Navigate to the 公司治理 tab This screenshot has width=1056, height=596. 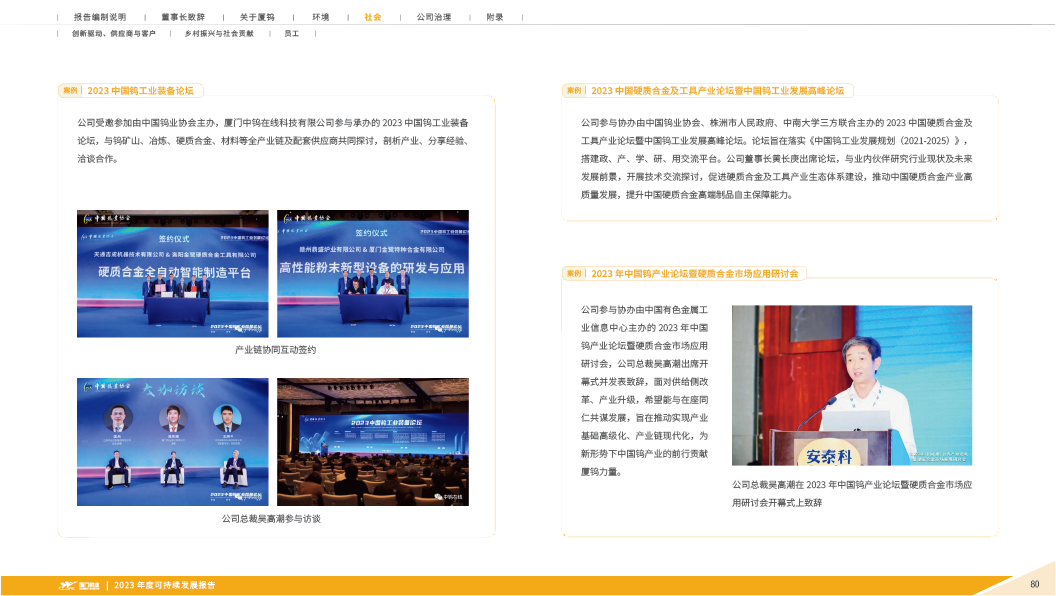click(x=433, y=17)
